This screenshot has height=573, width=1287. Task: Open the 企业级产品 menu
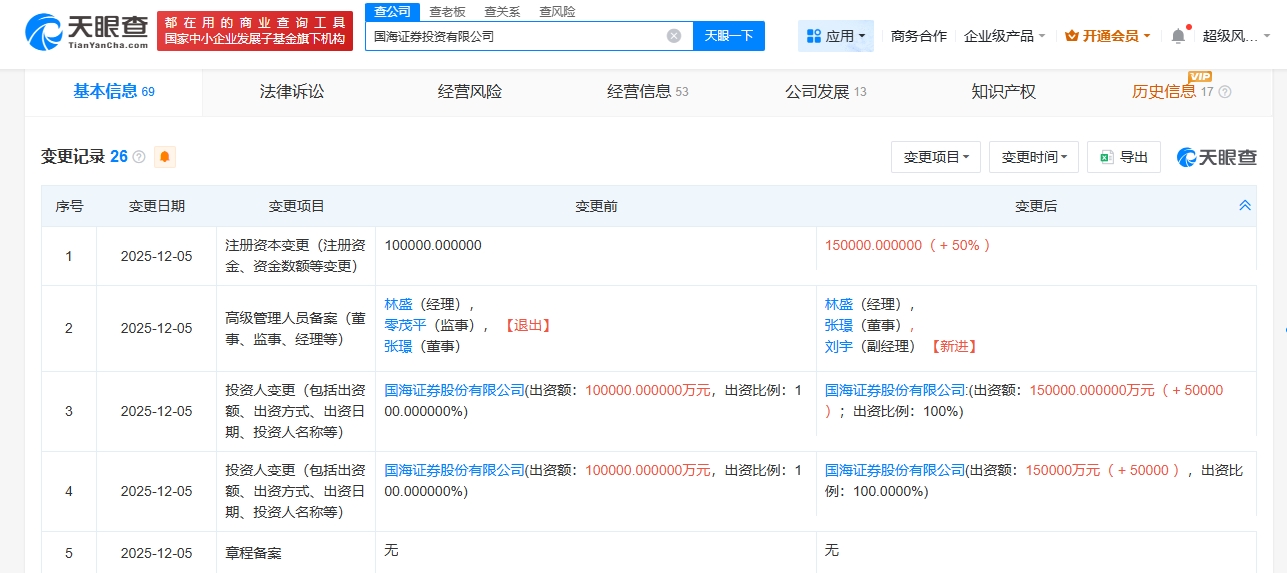coord(1004,36)
